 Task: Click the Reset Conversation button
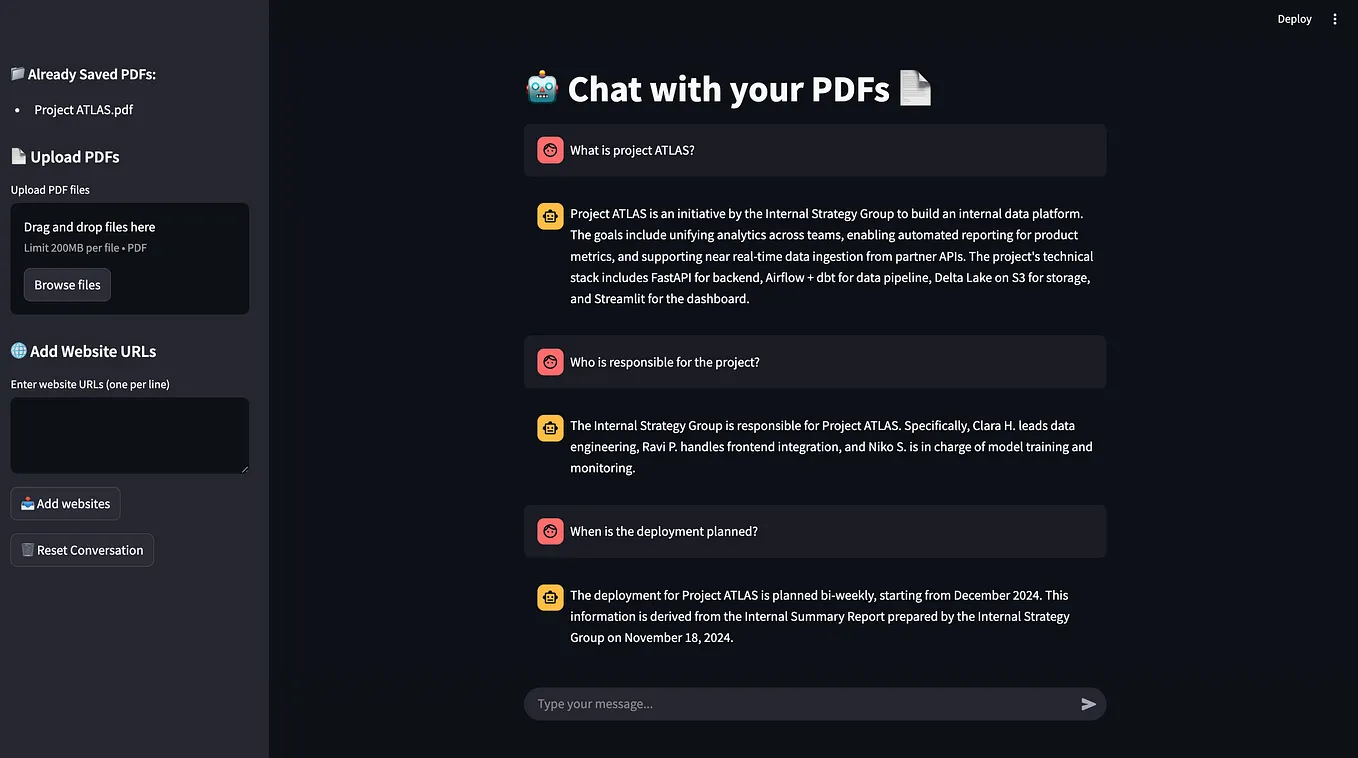(x=82, y=550)
